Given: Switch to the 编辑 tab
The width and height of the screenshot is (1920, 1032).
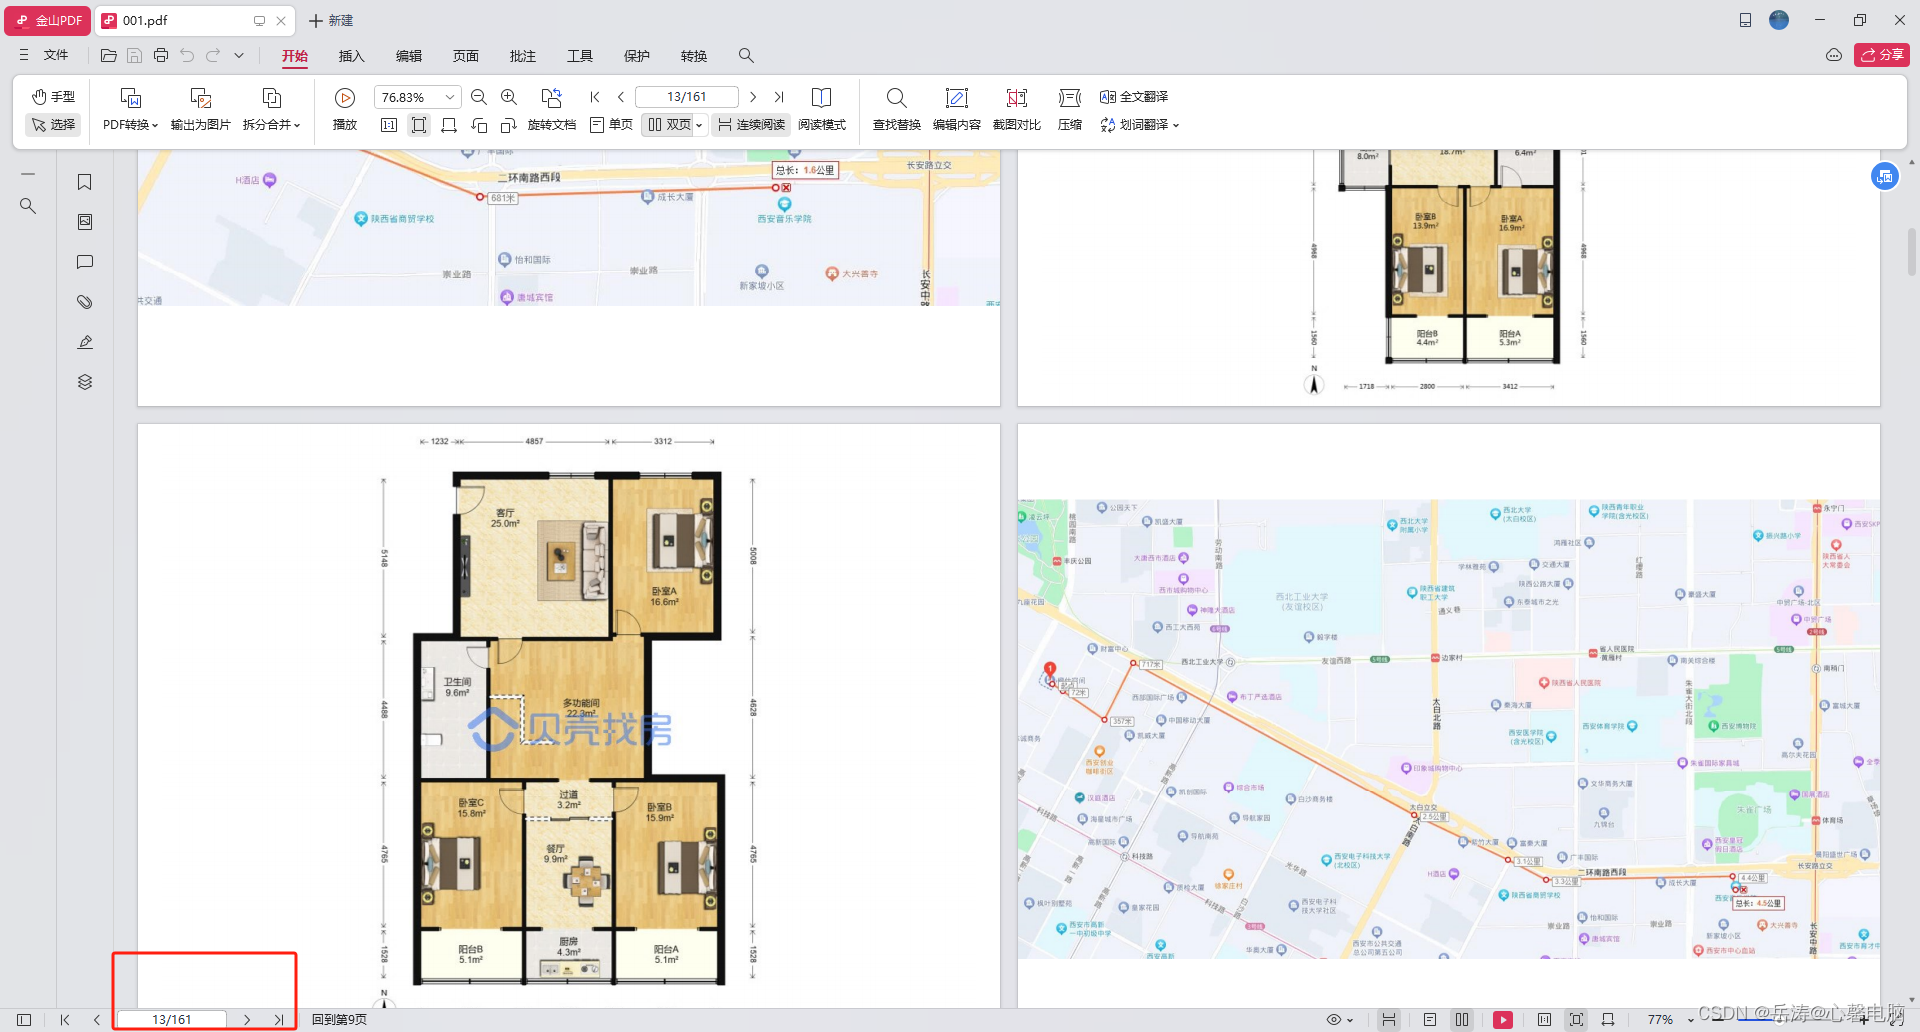Looking at the screenshot, I should (x=409, y=56).
